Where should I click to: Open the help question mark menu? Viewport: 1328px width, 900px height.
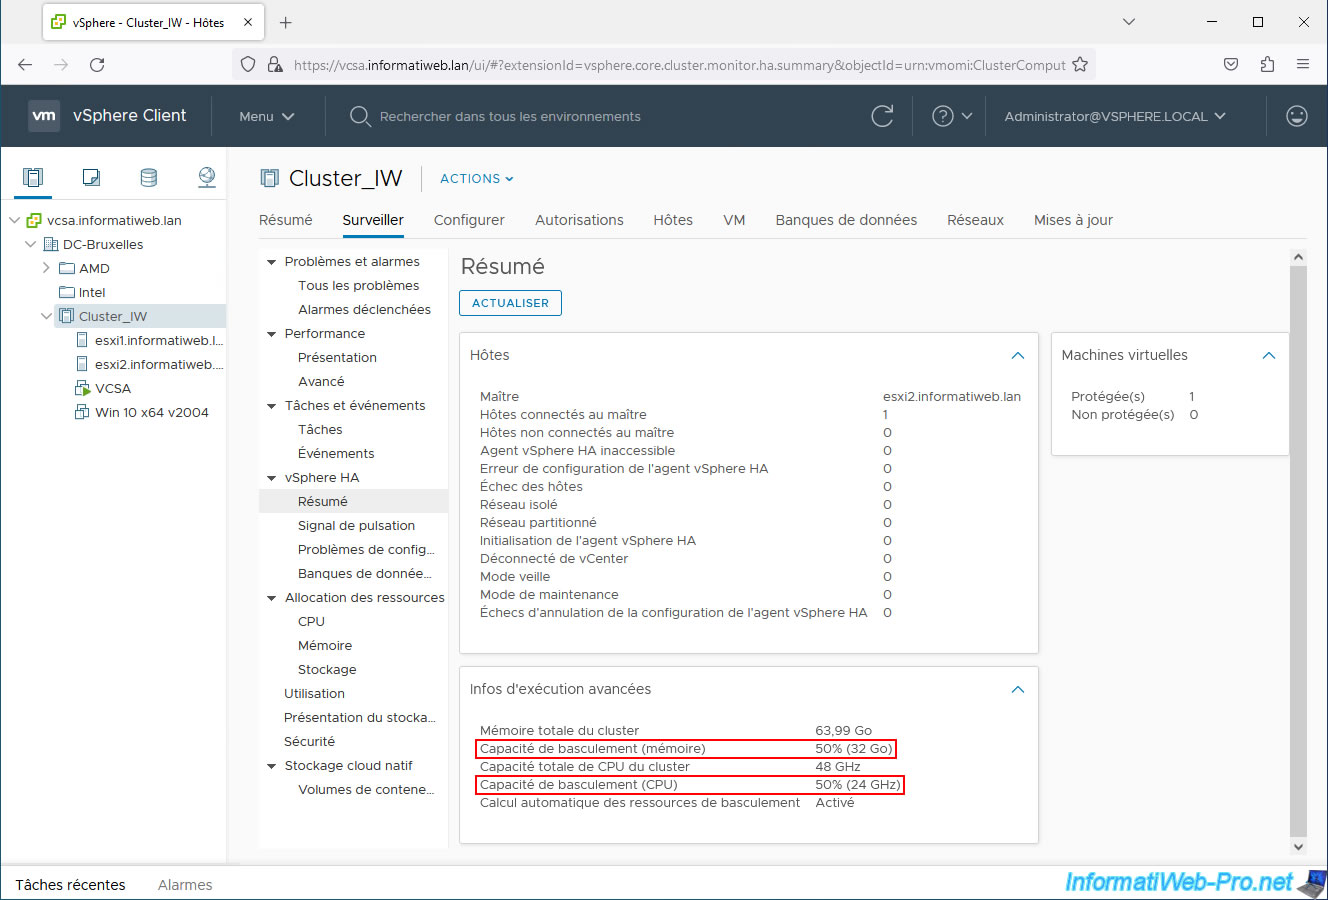pyautogui.click(x=952, y=116)
